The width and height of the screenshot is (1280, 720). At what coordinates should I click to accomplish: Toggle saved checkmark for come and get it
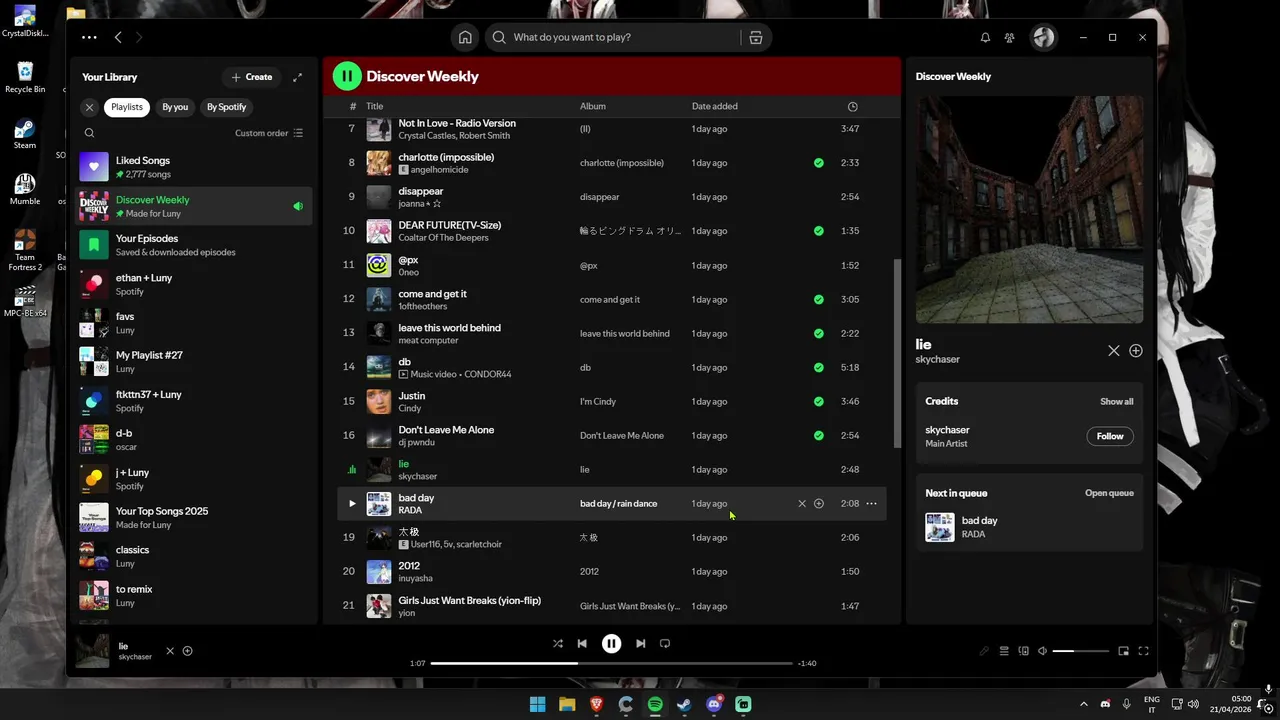tap(819, 299)
